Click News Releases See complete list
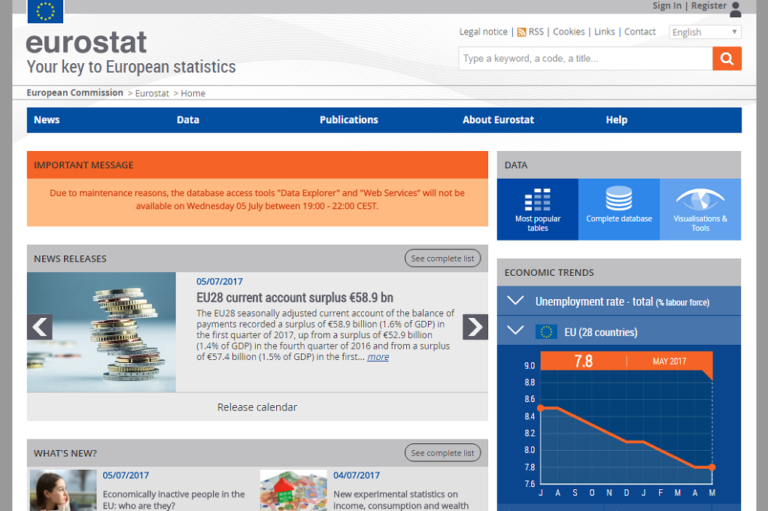 click(442, 258)
